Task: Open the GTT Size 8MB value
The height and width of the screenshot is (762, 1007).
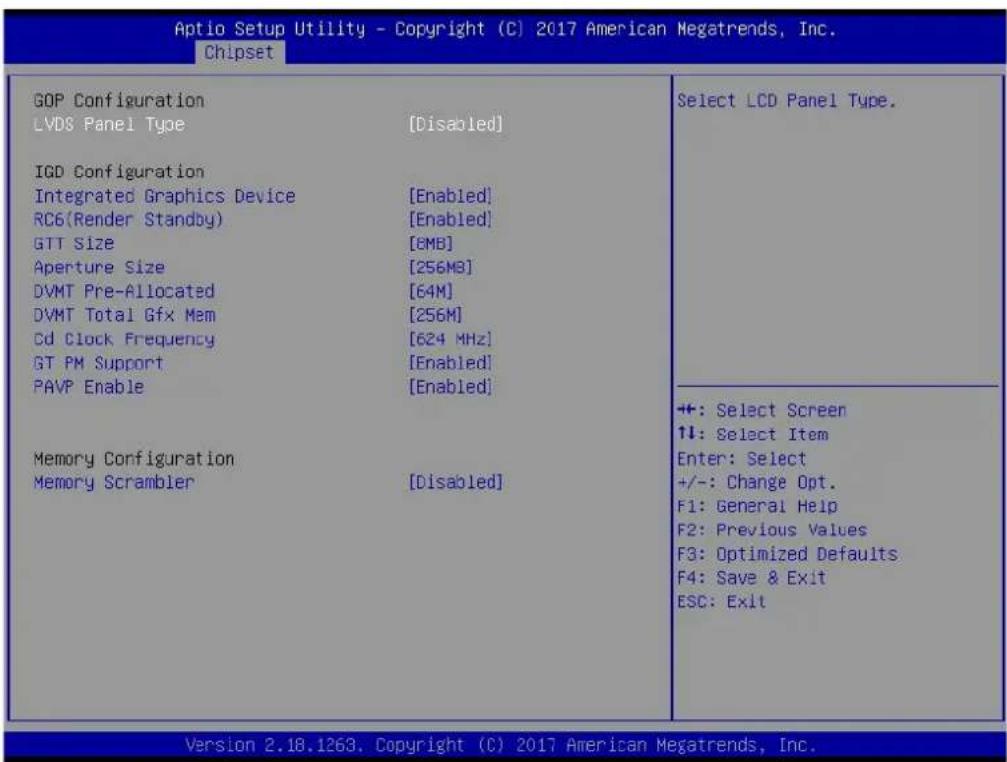Action: pyautogui.click(x=431, y=244)
